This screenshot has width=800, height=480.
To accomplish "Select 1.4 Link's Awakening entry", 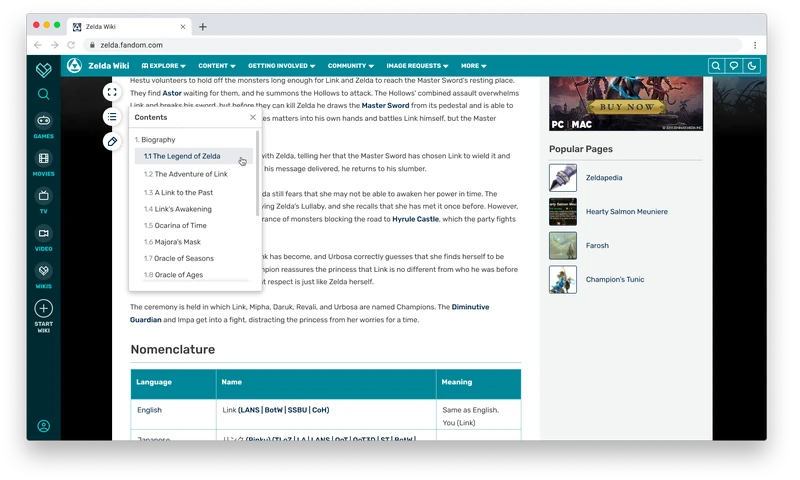I will (178, 209).
